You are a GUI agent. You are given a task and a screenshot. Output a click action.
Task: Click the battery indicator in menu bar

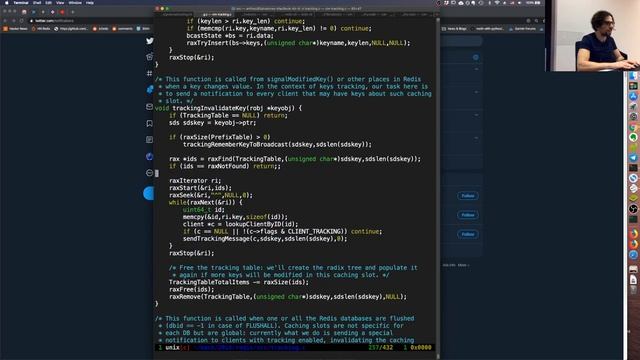(533, 2)
